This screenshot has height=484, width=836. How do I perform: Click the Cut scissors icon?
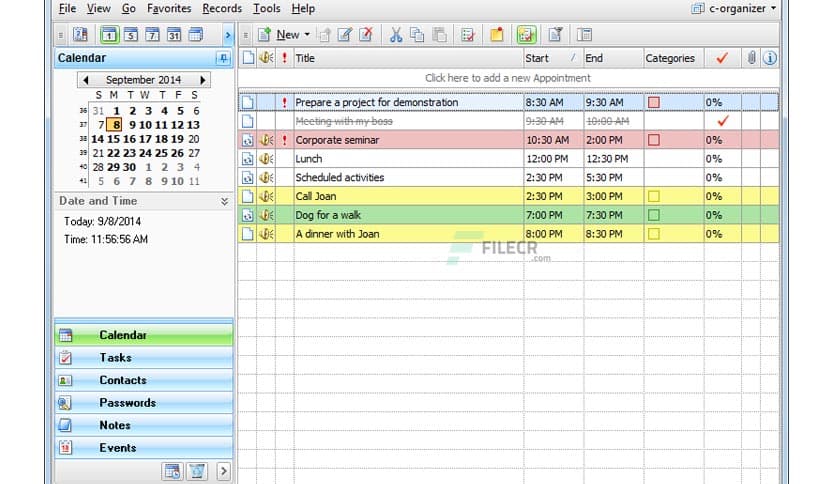click(396, 35)
